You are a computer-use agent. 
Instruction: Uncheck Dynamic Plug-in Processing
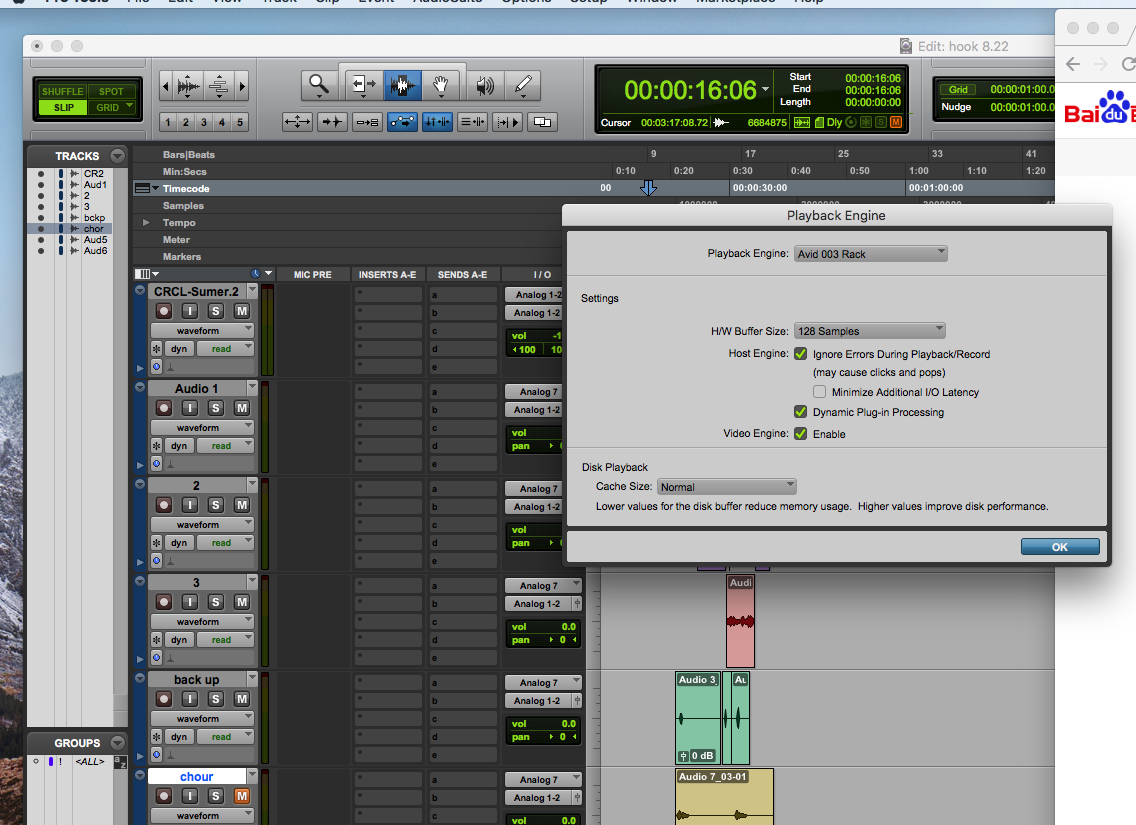tap(801, 411)
